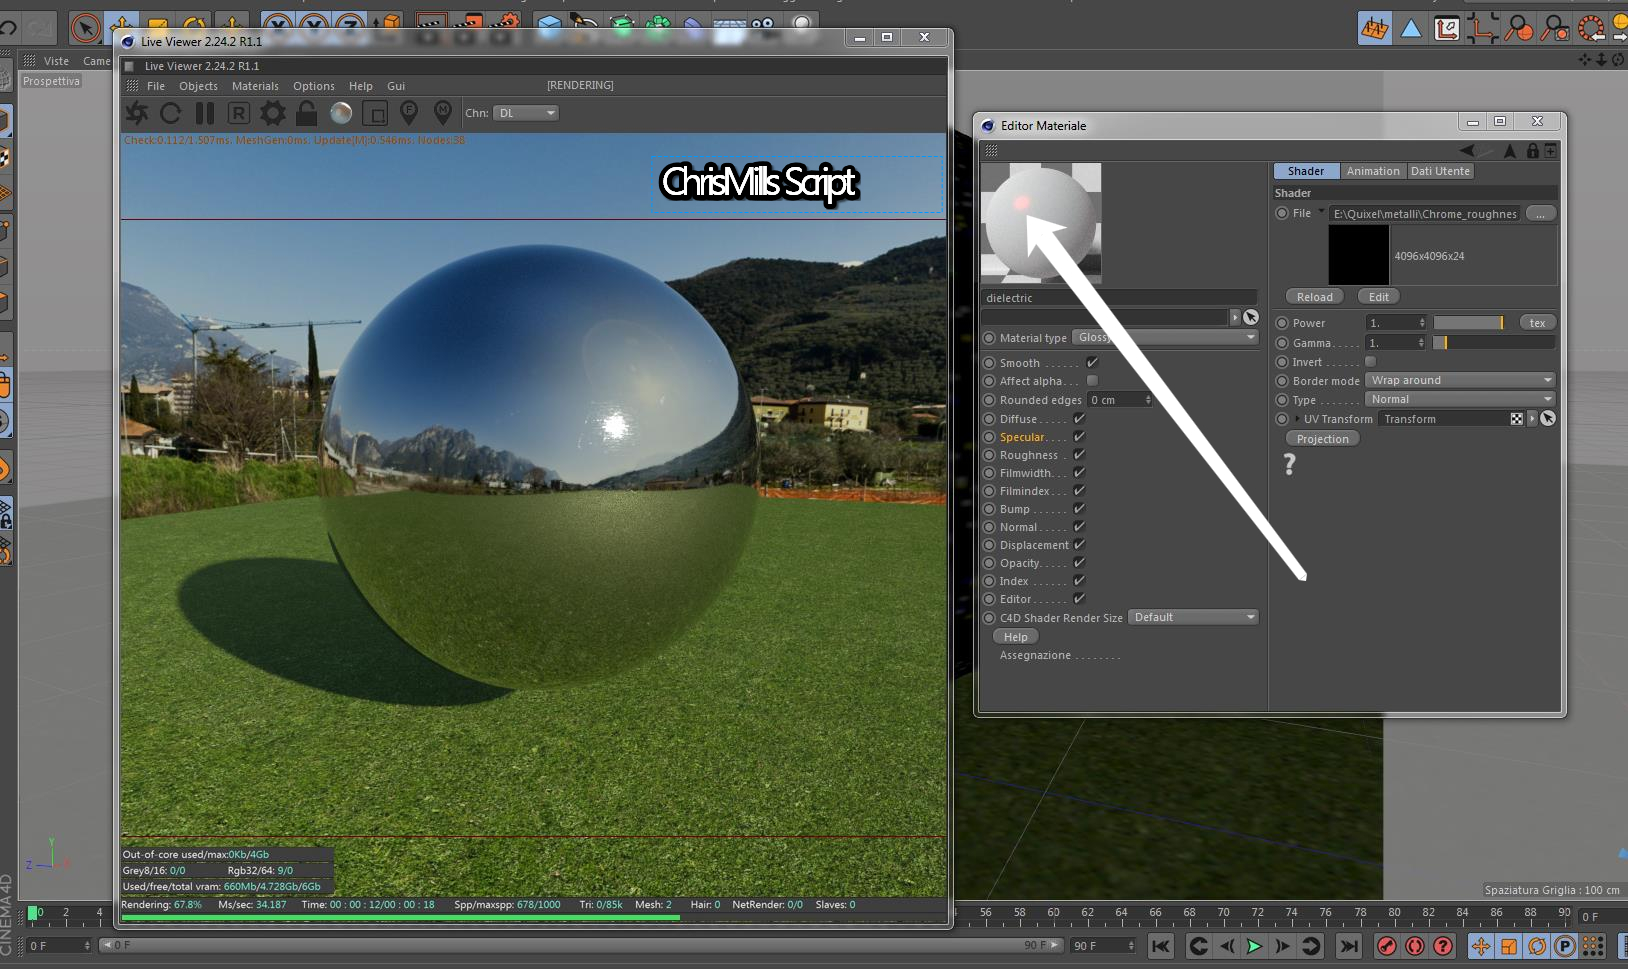This screenshot has height=969, width=1628.
Task: Enable the Invert checkbox in Shader
Action: coord(1371,362)
